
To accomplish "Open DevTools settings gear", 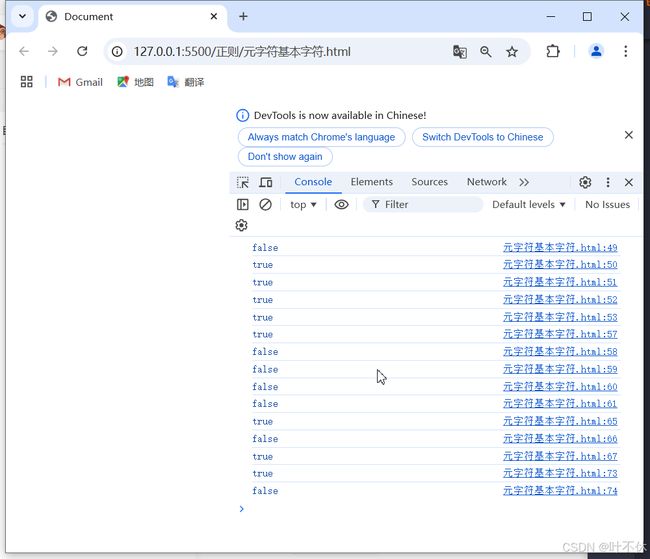I will tap(585, 182).
